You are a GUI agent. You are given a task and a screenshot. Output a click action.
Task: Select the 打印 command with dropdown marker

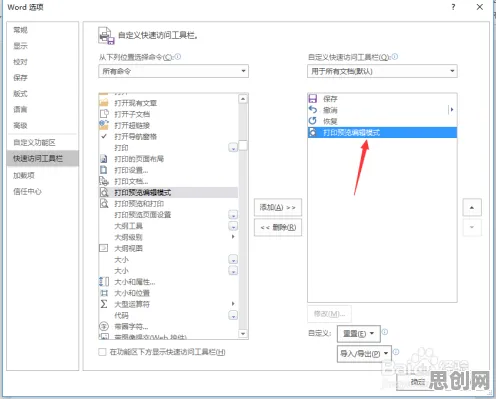coord(168,148)
